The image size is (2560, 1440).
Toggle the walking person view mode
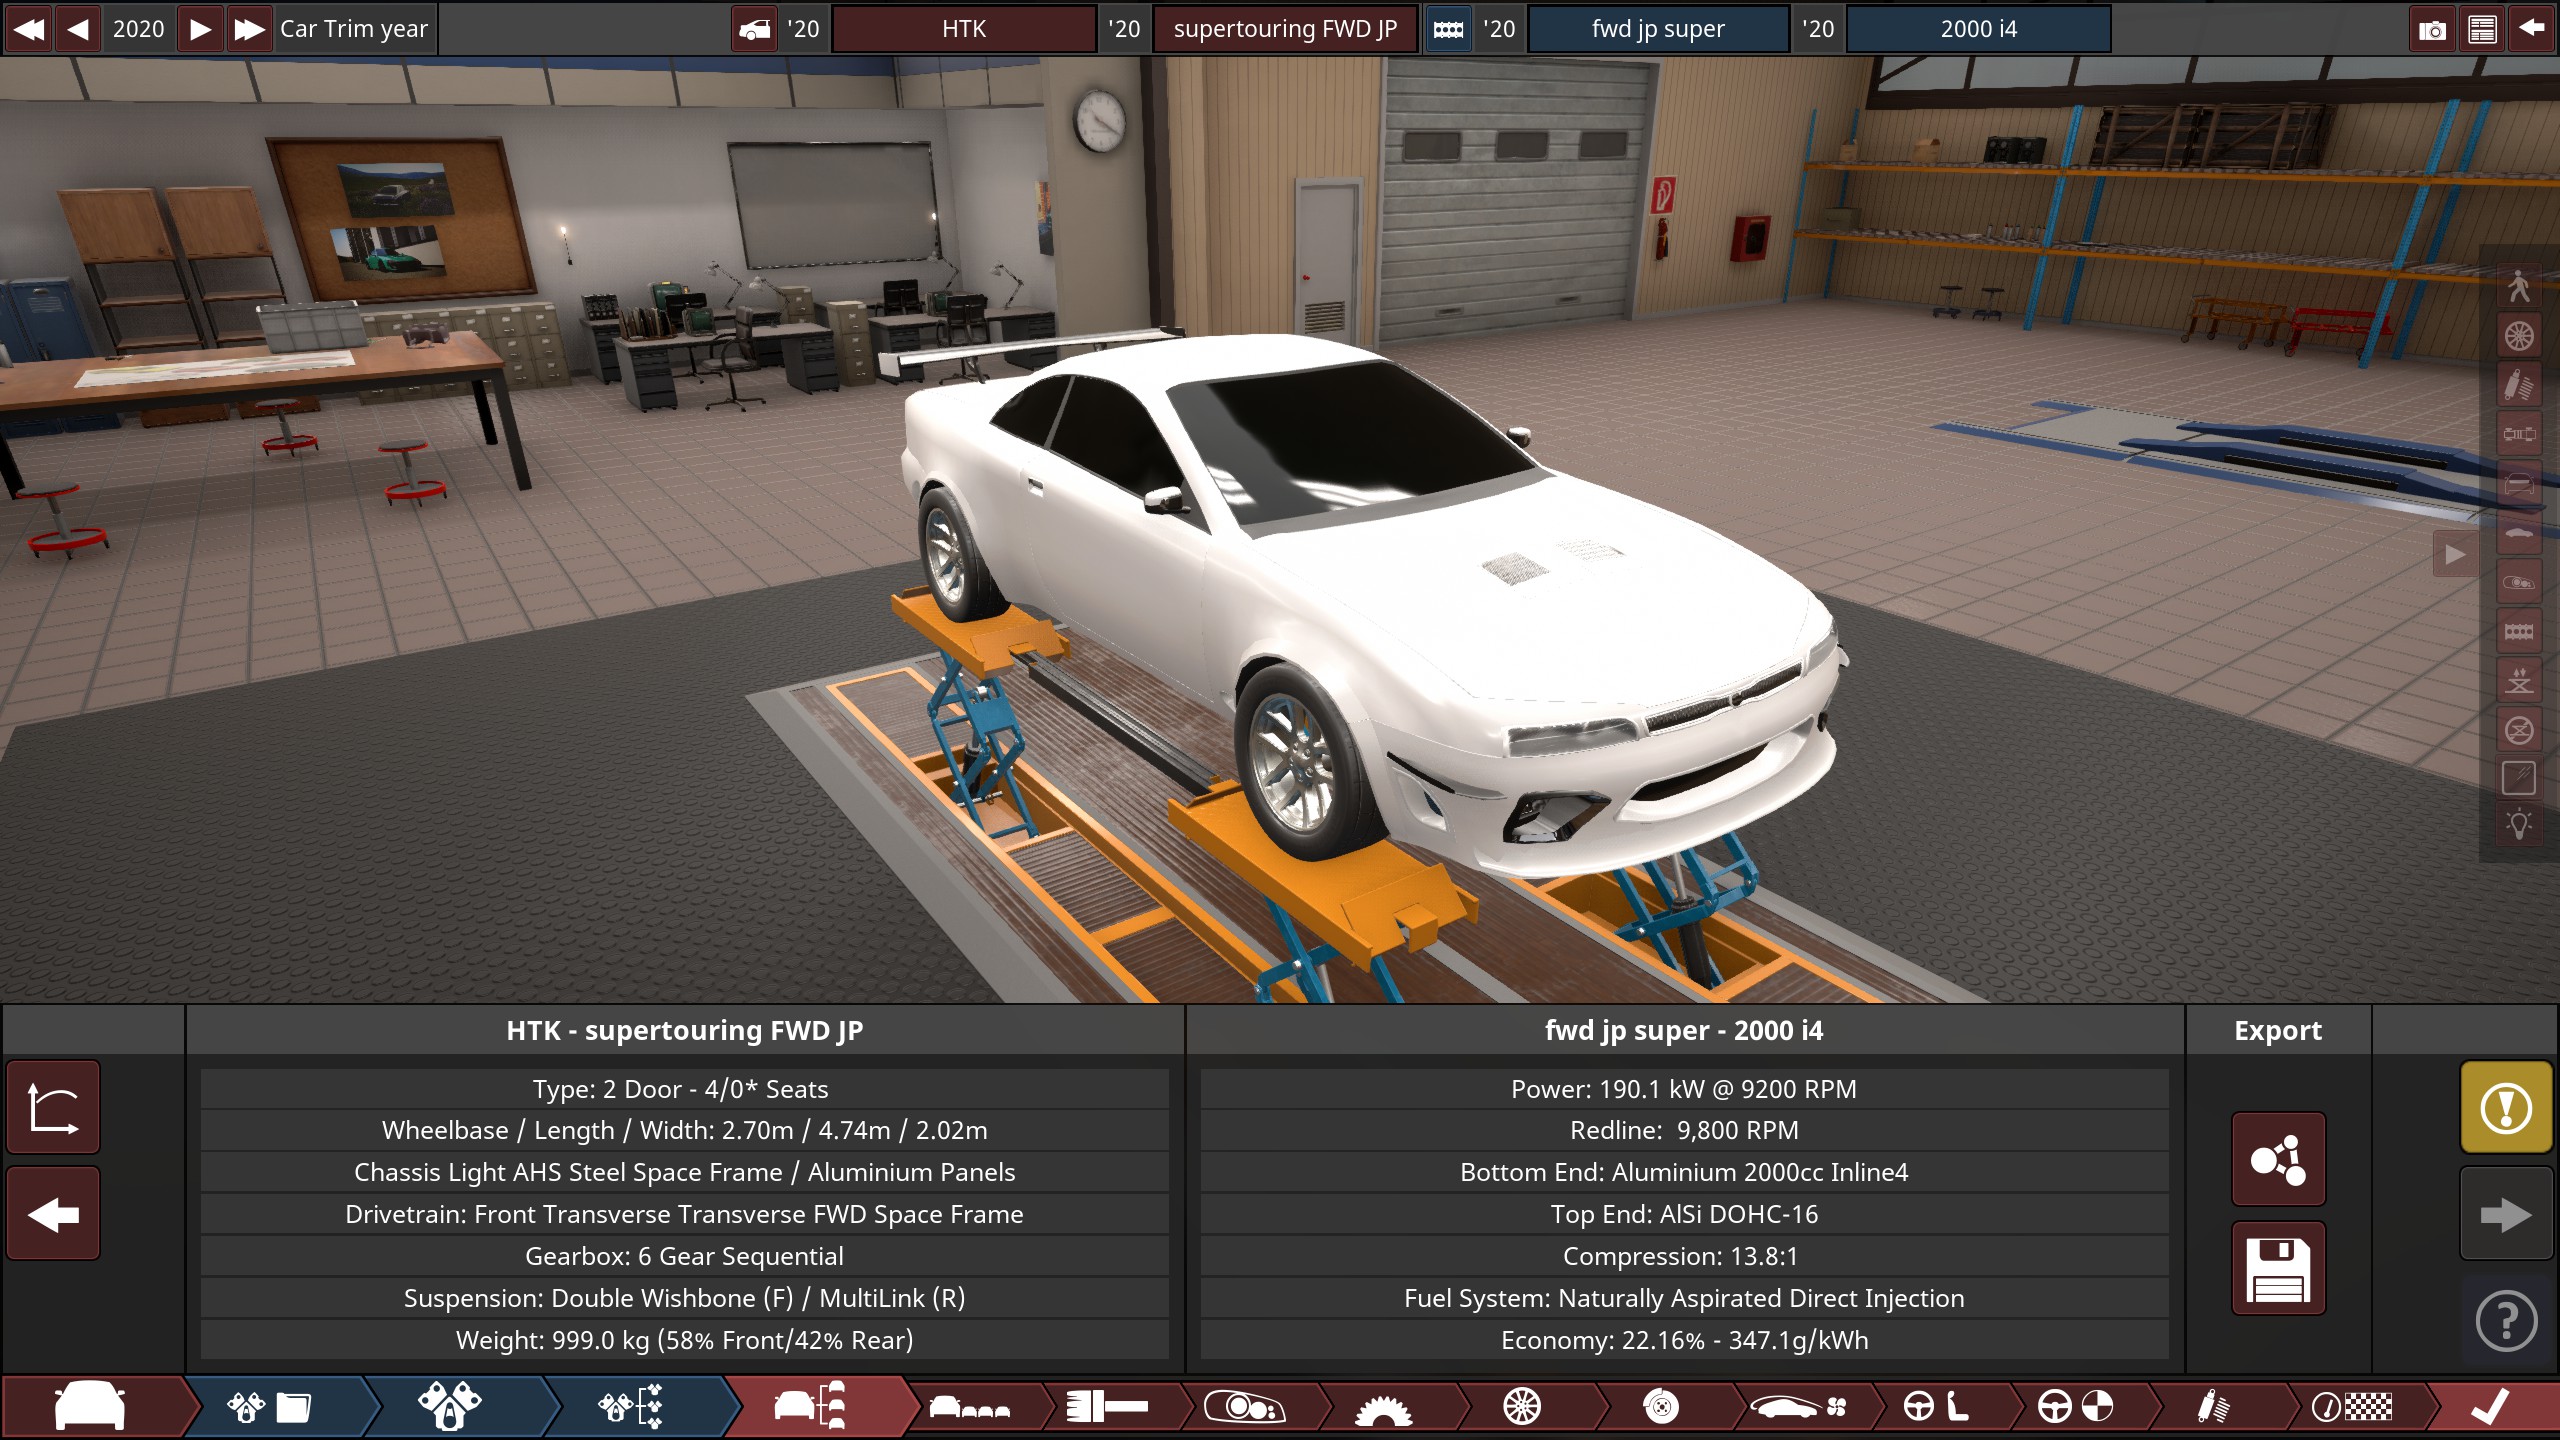(x=2519, y=286)
